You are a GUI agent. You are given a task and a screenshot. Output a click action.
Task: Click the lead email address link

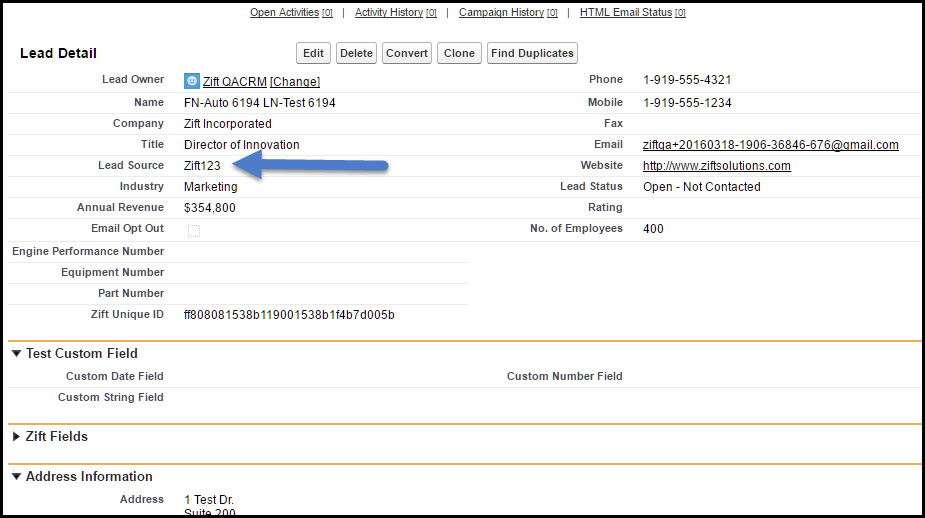[x=770, y=145]
